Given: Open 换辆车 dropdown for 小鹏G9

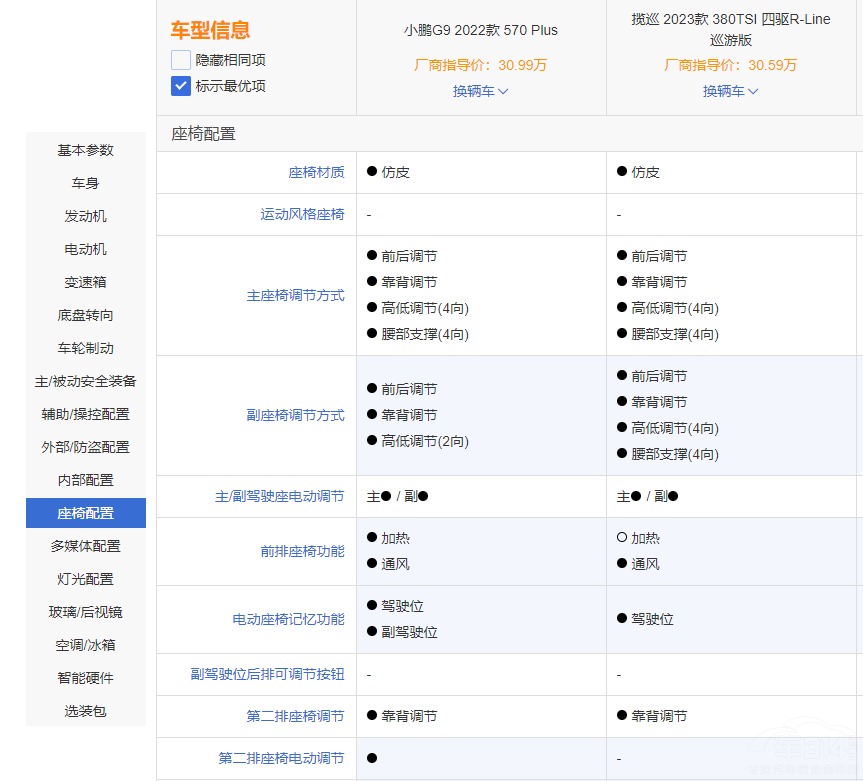Looking at the screenshot, I should 481,91.
